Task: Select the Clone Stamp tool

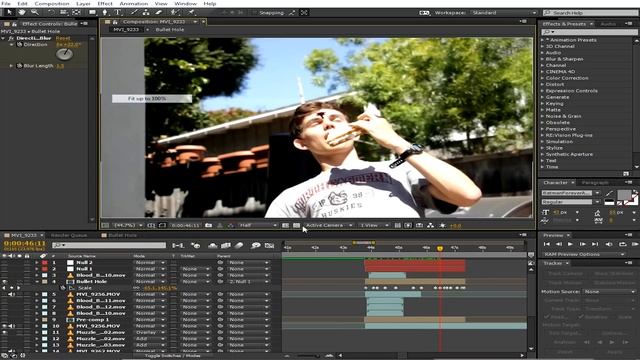Action: coord(146,13)
